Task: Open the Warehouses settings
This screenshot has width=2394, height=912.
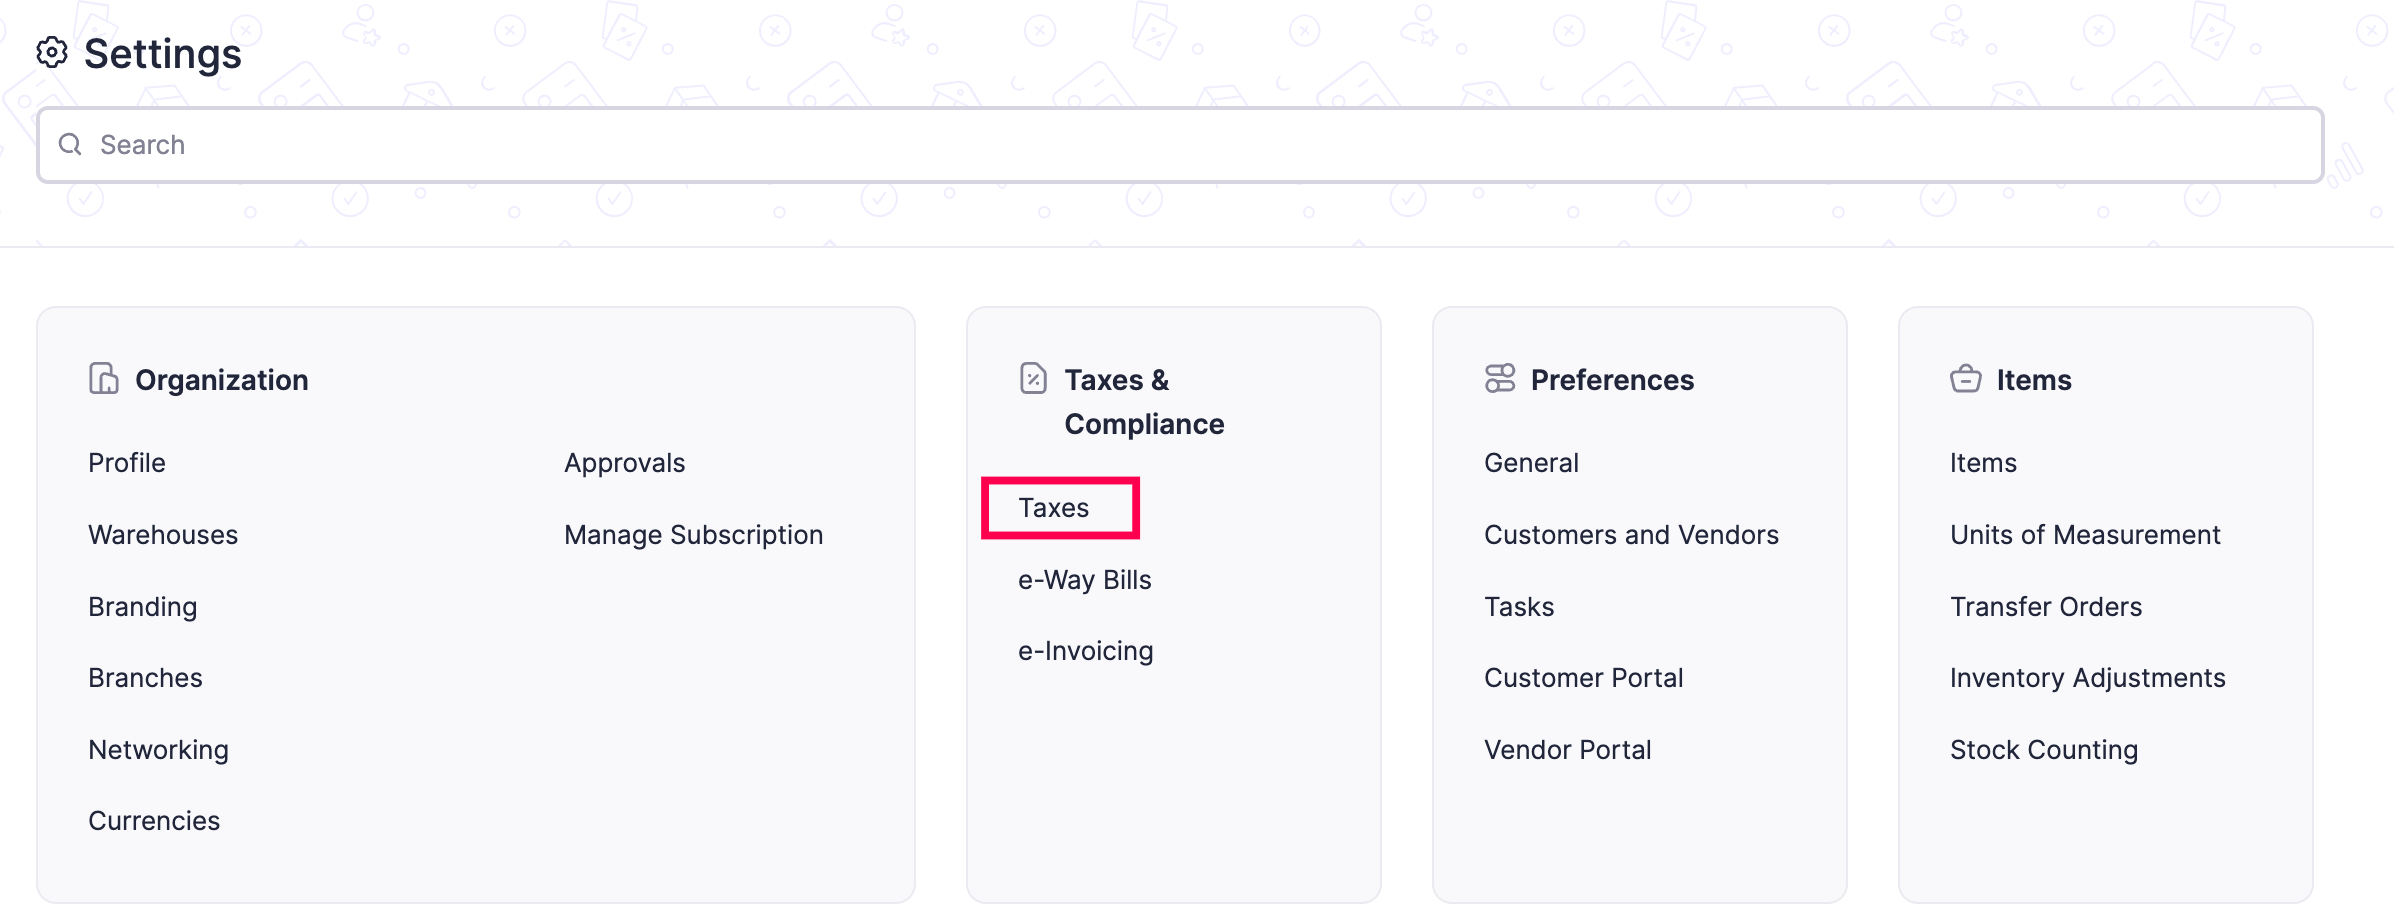Action: [163, 534]
